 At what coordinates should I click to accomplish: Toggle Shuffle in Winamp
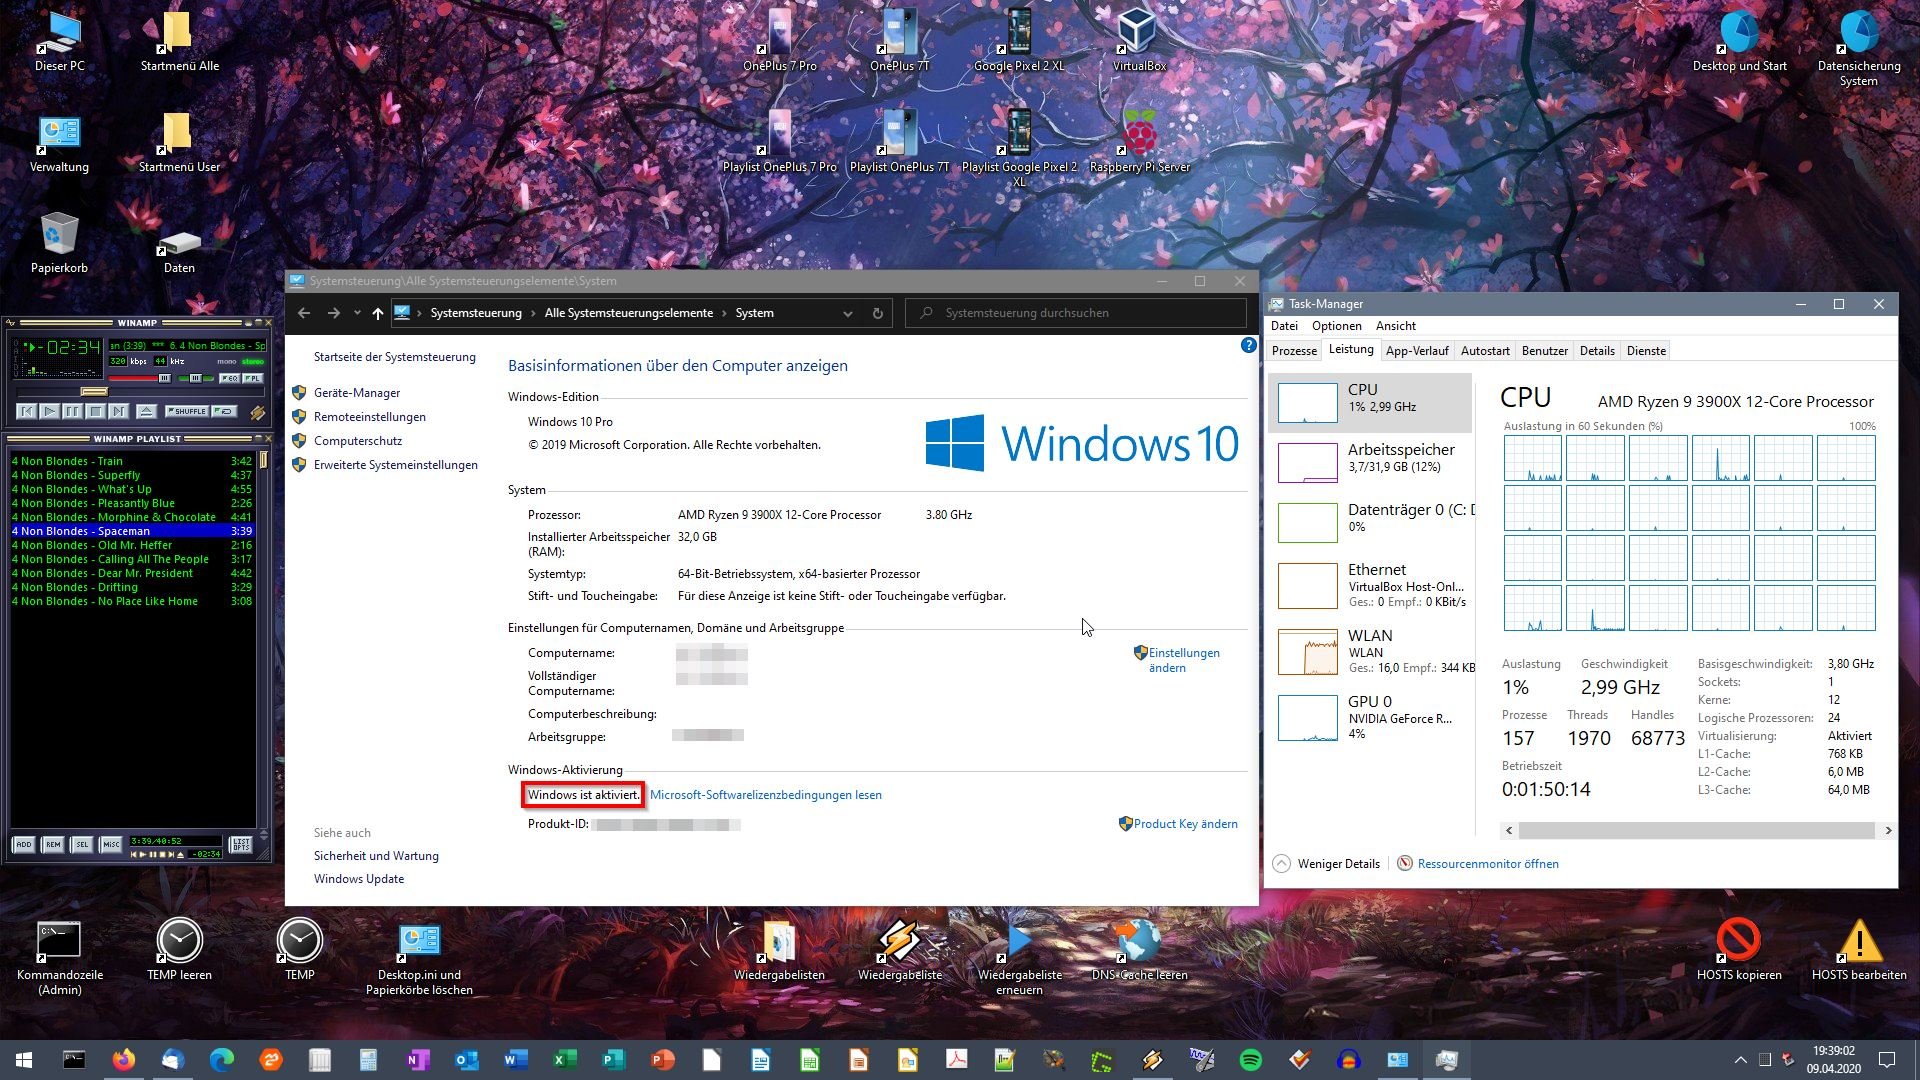pyautogui.click(x=187, y=411)
